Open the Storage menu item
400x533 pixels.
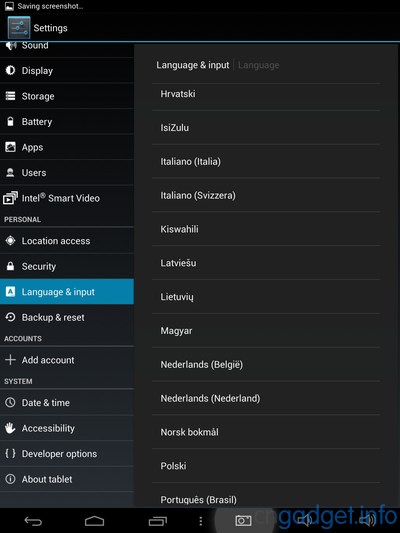coord(67,96)
